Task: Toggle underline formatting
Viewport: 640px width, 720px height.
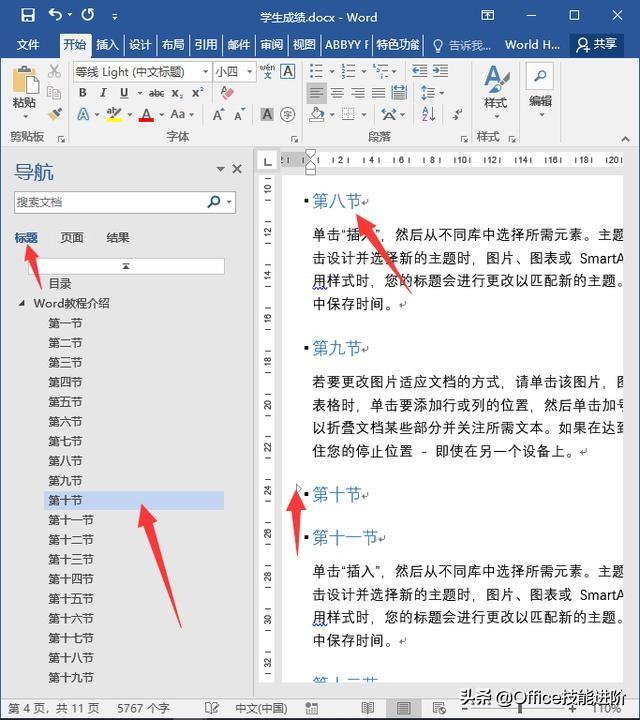Action: pyautogui.click(x=124, y=93)
